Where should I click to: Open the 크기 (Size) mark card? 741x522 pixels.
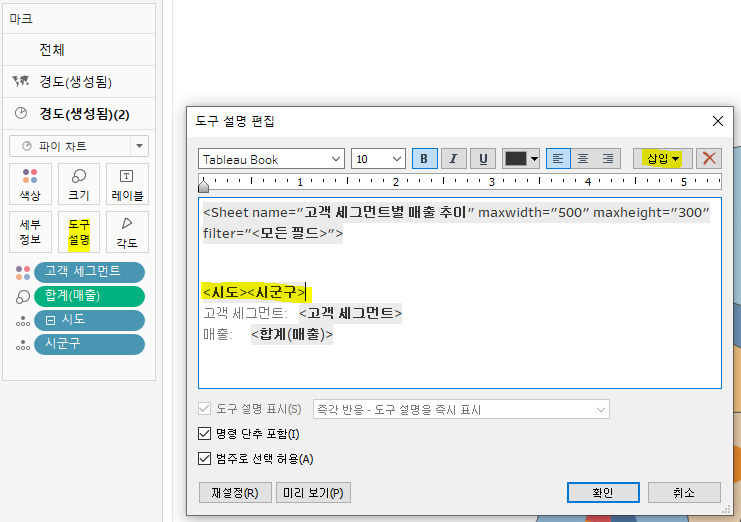(79, 184)
